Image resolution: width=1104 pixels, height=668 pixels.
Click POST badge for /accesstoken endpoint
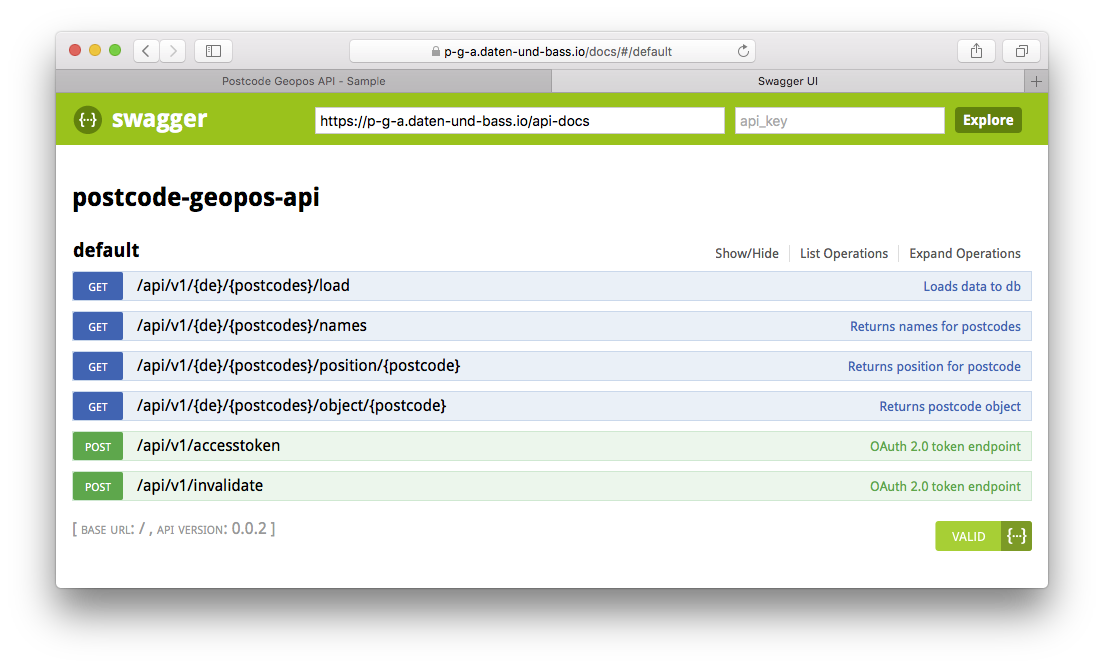[98, 446]
